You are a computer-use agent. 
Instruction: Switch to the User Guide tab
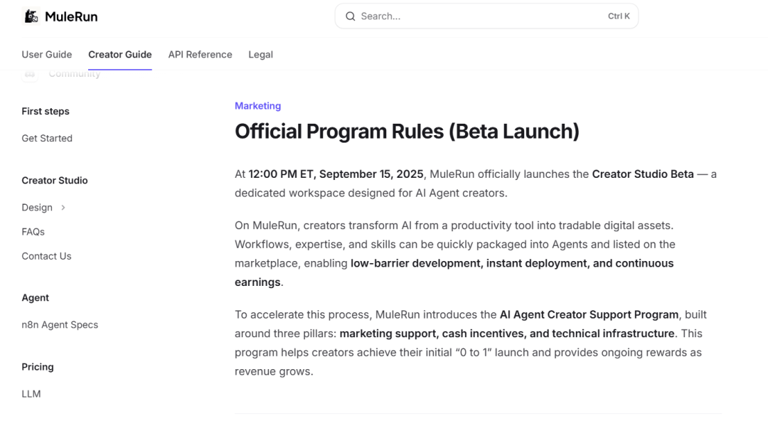tap(47, 54)
